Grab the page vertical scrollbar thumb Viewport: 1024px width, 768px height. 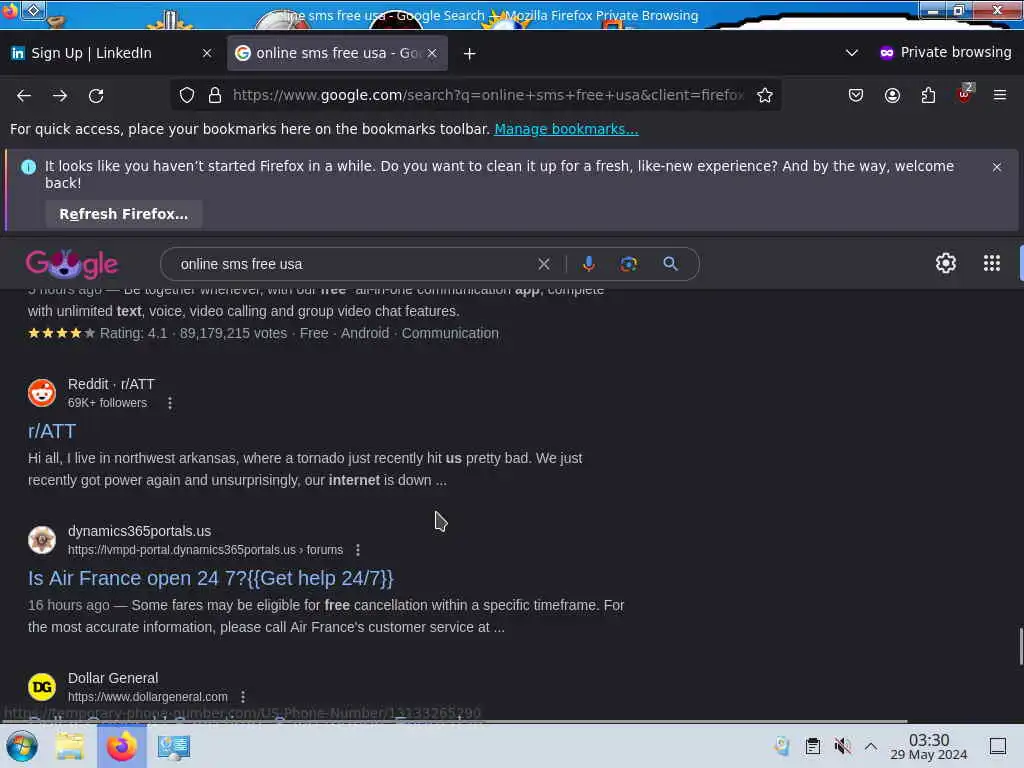[x=1021, y=647]
